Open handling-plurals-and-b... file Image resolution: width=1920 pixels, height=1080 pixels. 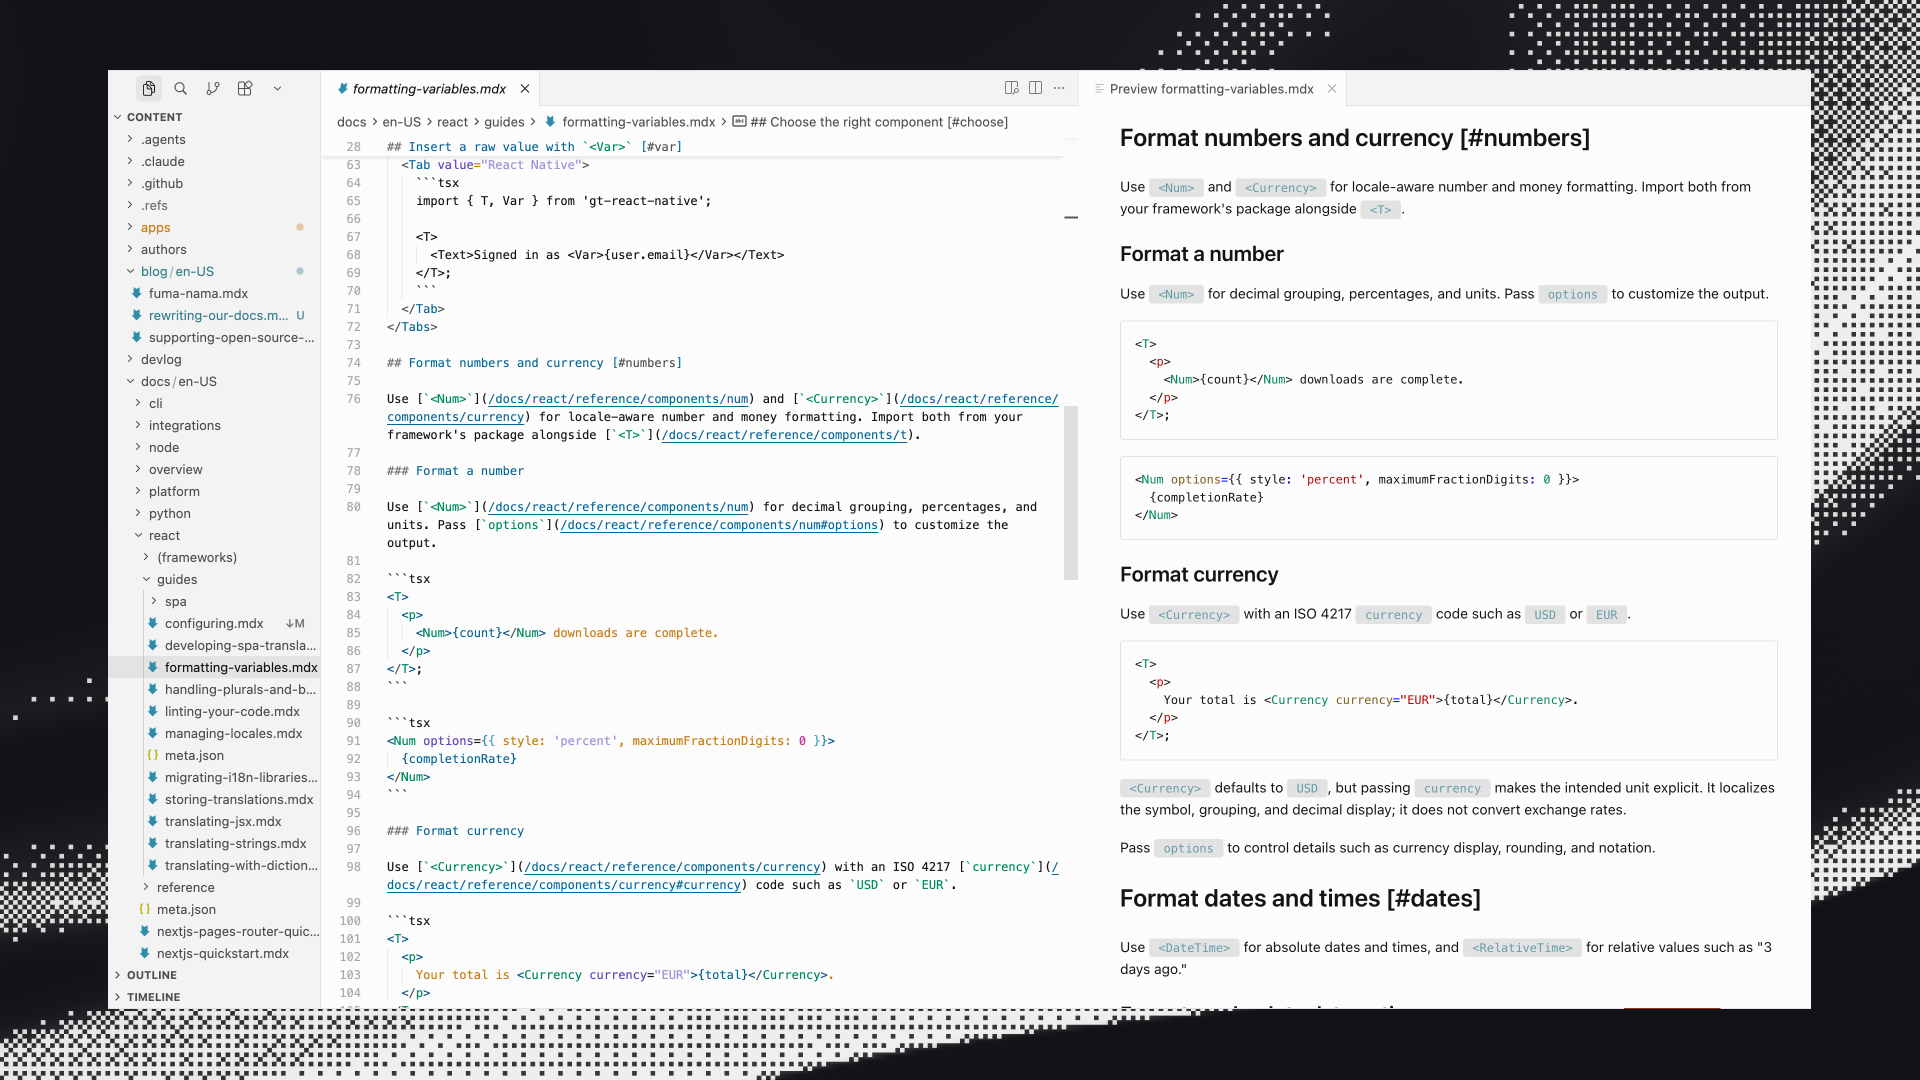coord(214,690)
